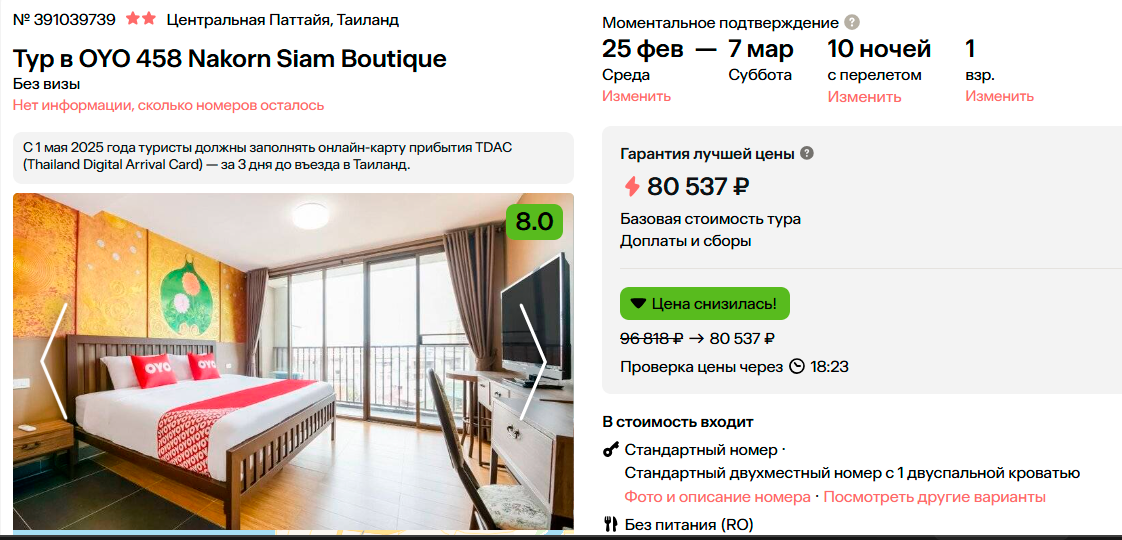
Task: Click the clock icon near 18:23
Action: pos(797,366)
